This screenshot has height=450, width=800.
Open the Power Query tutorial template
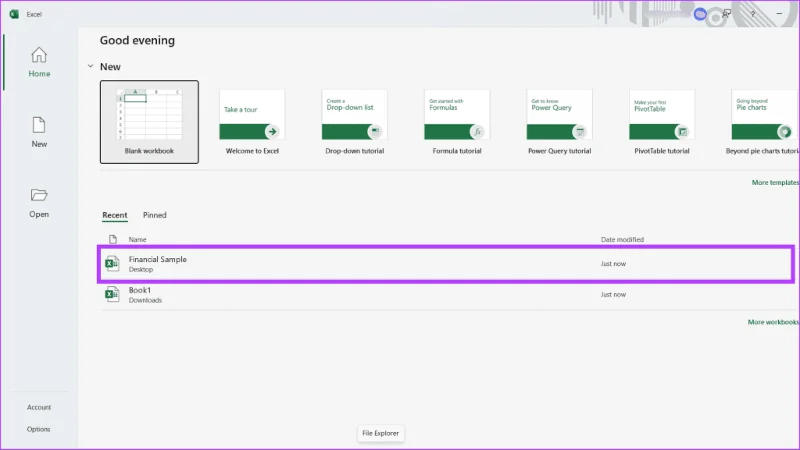click(559, 122)
